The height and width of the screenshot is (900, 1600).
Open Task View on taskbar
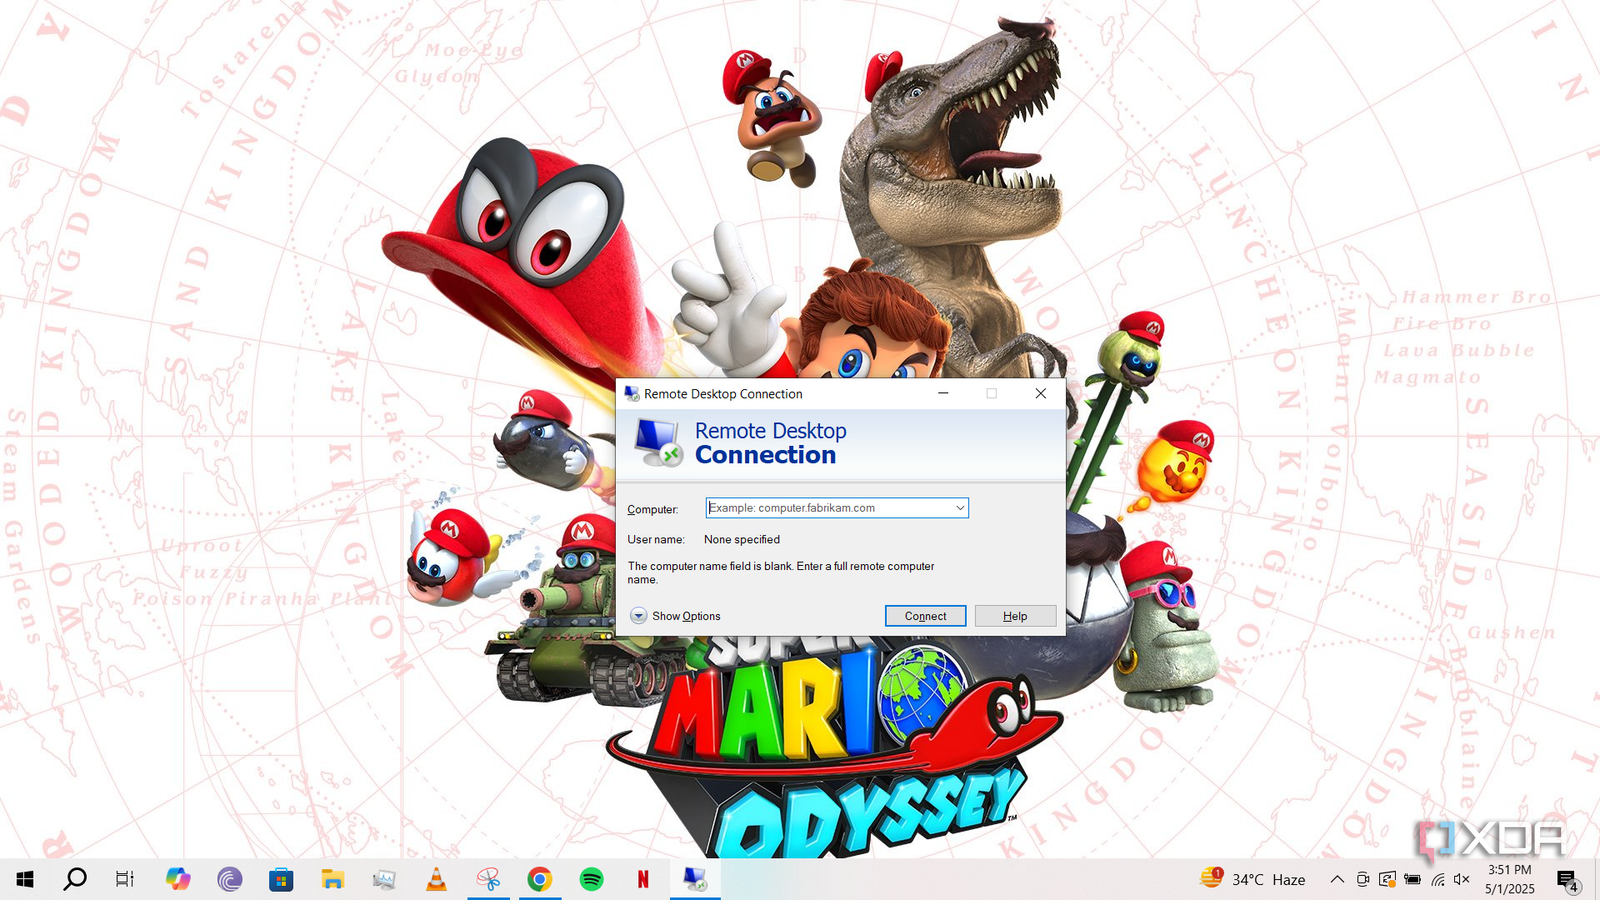pyautogui.click(x=124, y=879)
